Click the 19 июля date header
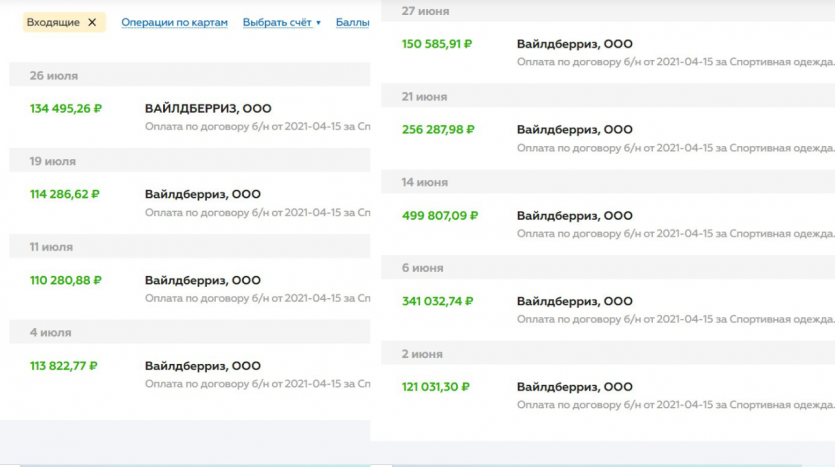Image resolution: width=835 pixels, height=467 pixels. [53, 161]
